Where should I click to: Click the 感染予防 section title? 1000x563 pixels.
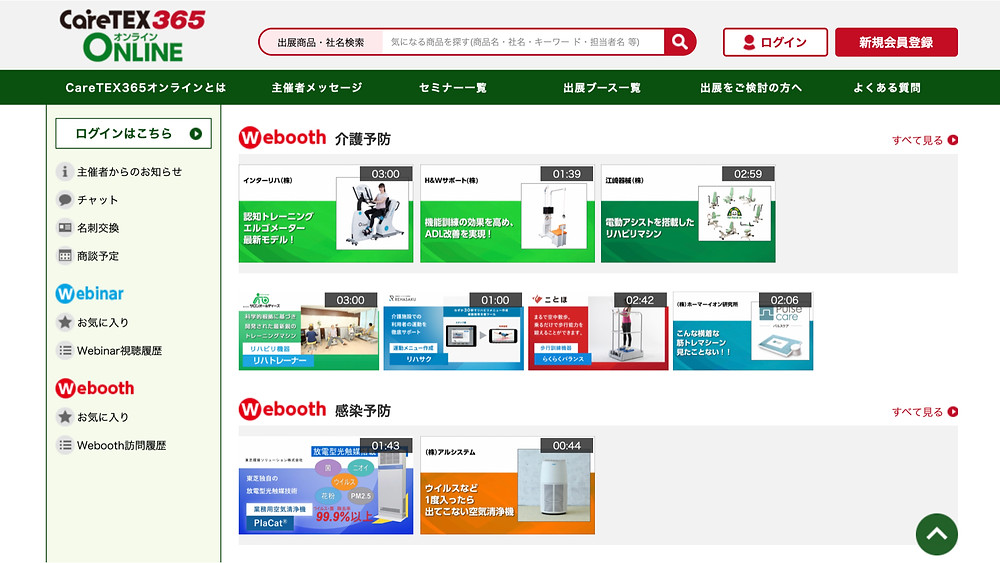tap(362, 411)
